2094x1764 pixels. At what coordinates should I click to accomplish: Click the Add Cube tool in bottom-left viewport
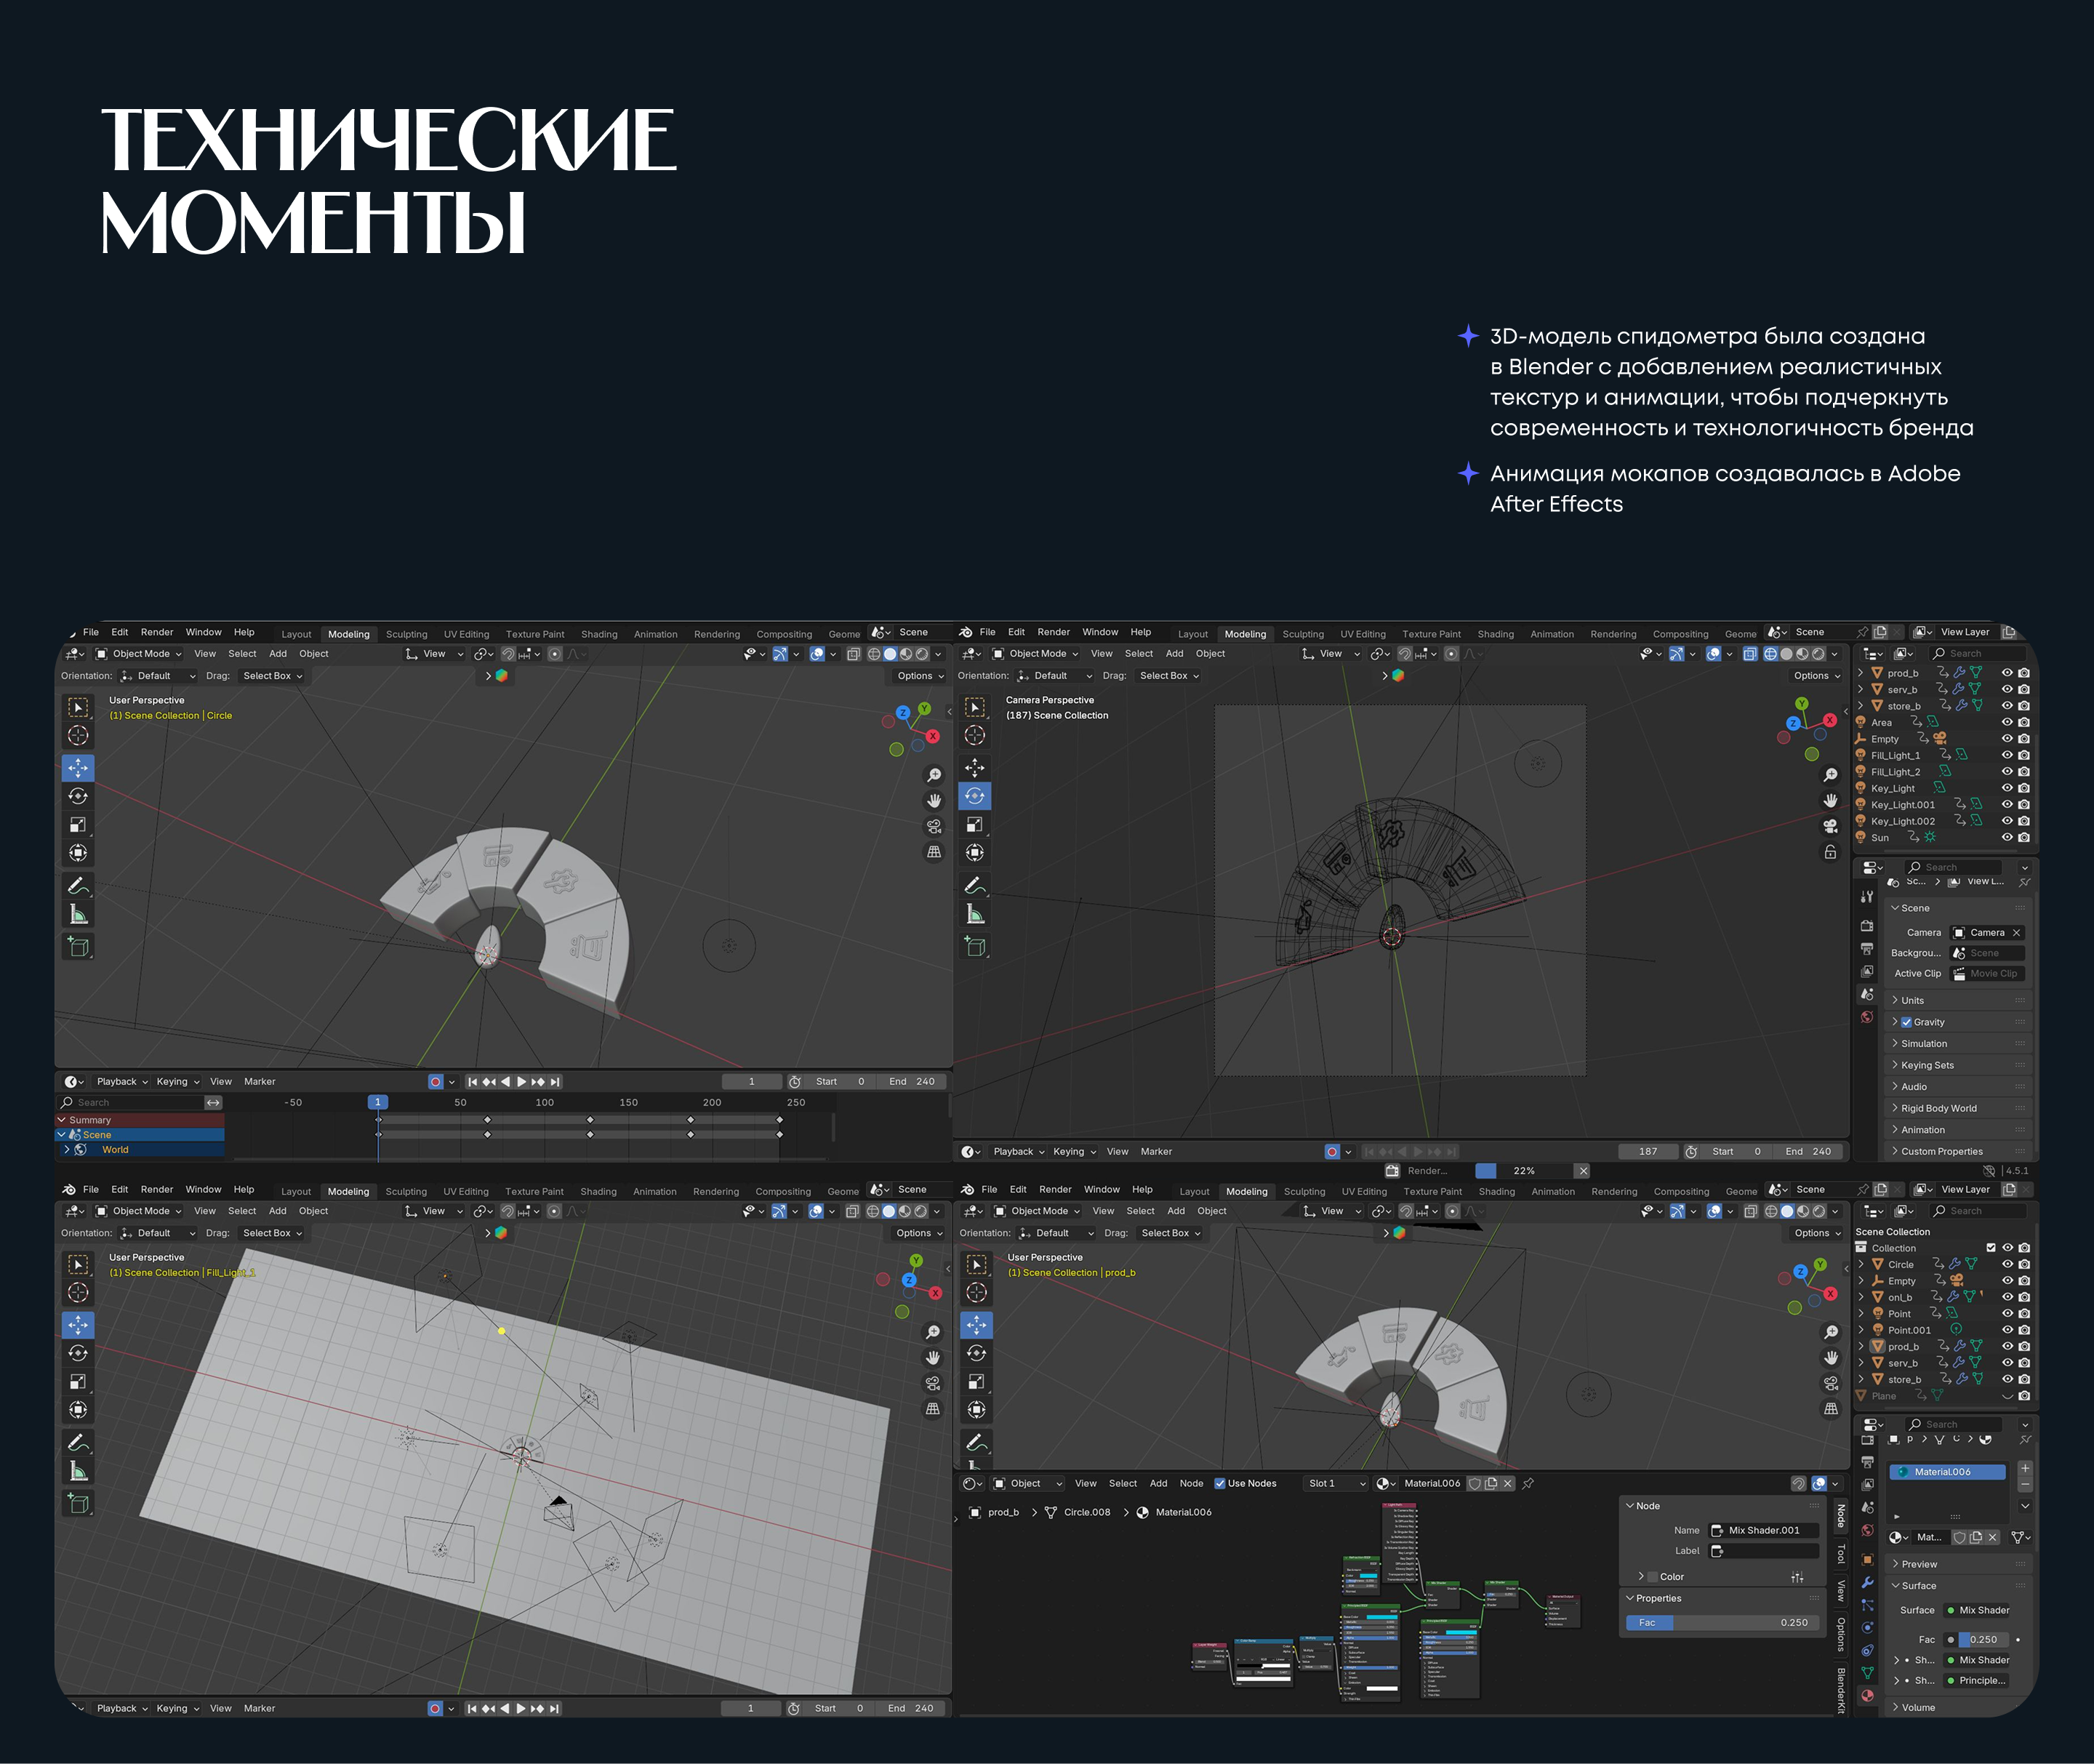(x=78, y=1503)
